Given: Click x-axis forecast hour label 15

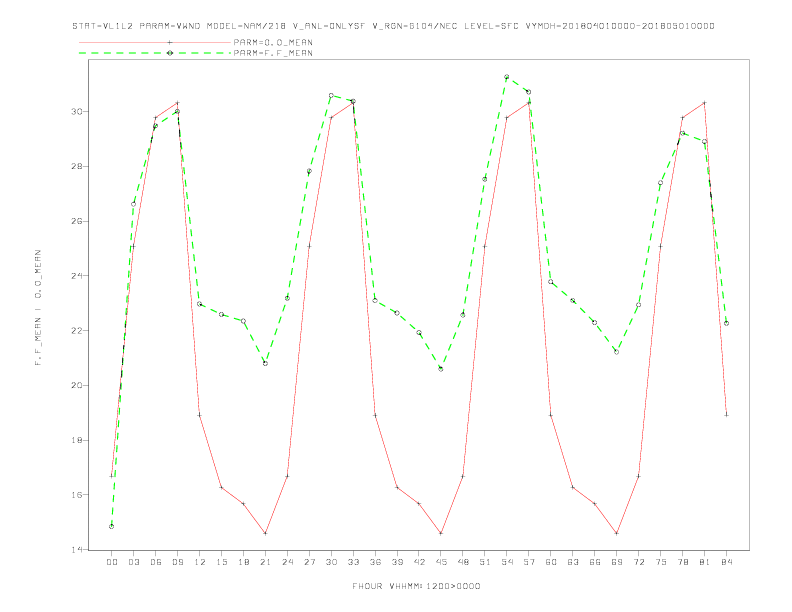Looking at the screenshot, I should 221,562.
